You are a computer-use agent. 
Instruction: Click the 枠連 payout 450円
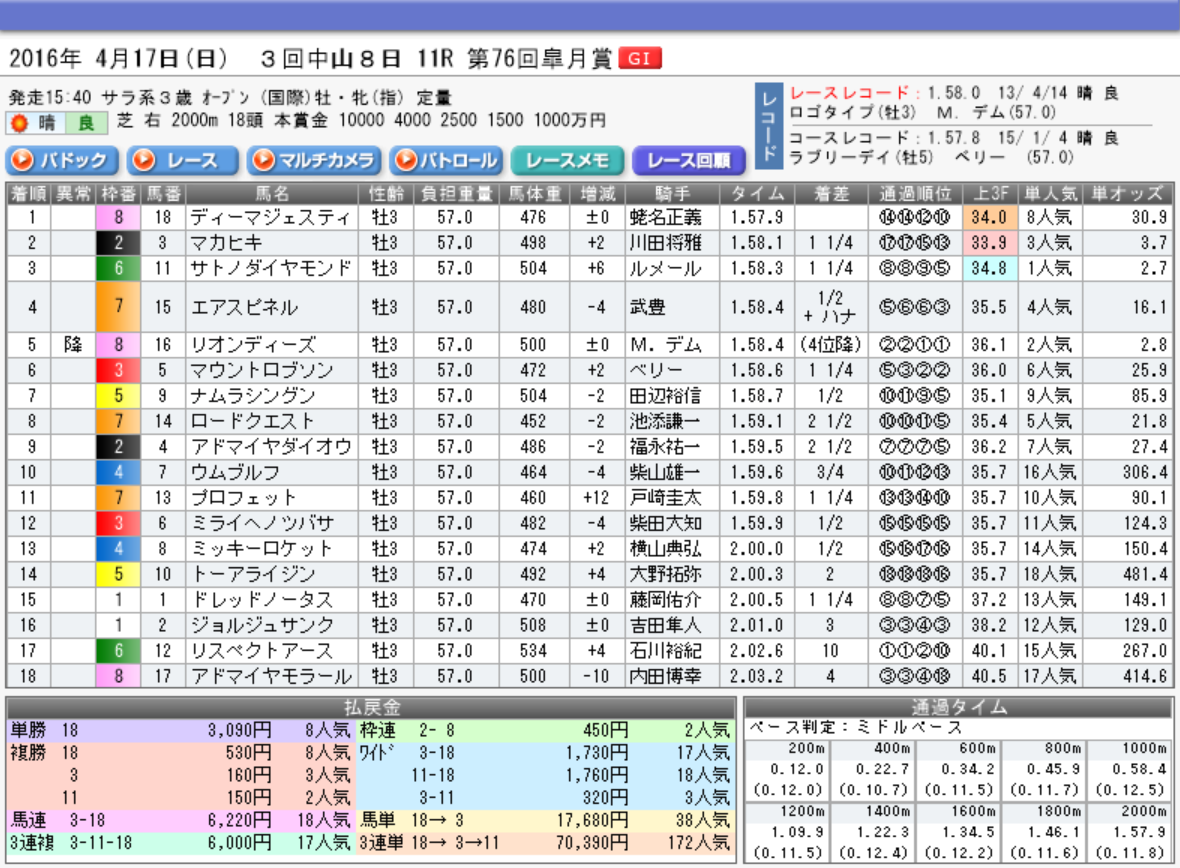point(605,730)
